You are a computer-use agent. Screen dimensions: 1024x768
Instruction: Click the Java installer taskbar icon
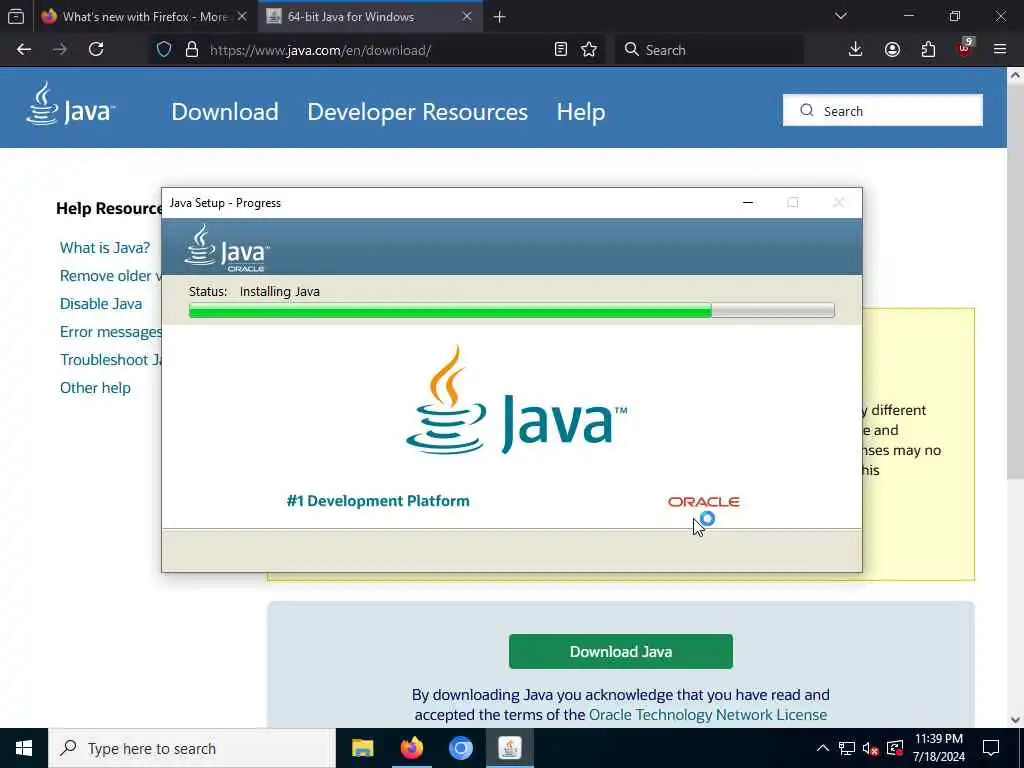point(509,748)
